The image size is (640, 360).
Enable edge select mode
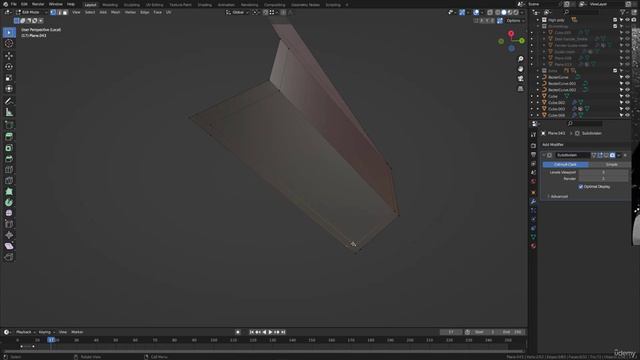59,12
